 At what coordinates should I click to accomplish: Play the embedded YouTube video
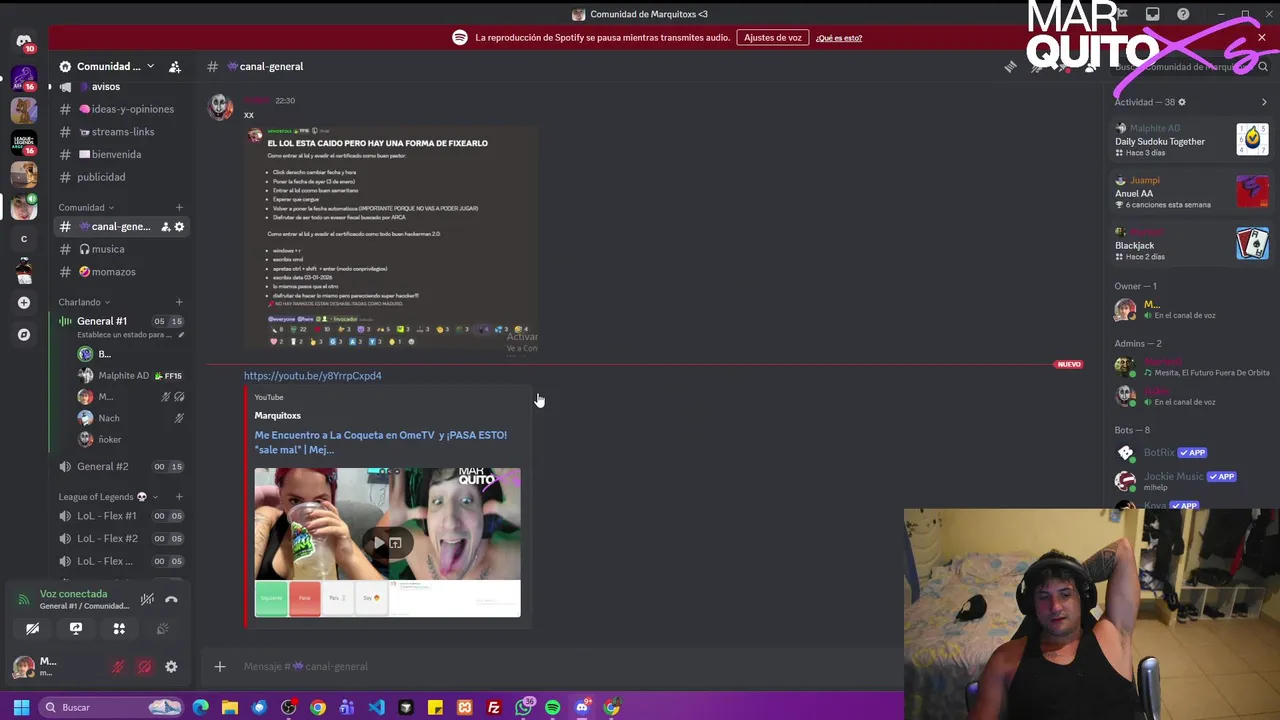[379, 543]
